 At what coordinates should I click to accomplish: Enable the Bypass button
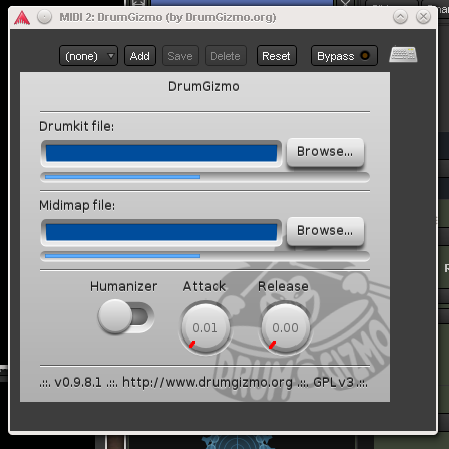pos(344,56)
